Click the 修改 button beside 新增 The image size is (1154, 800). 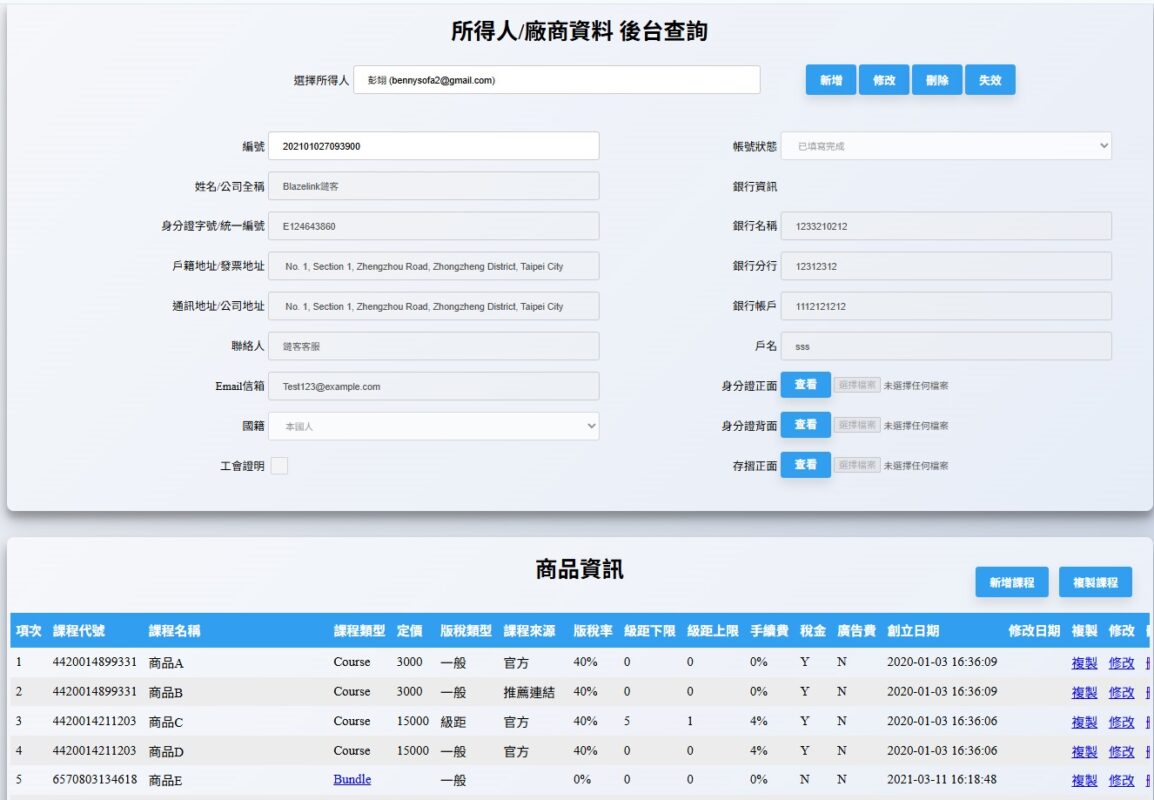(x=884, y=81)
